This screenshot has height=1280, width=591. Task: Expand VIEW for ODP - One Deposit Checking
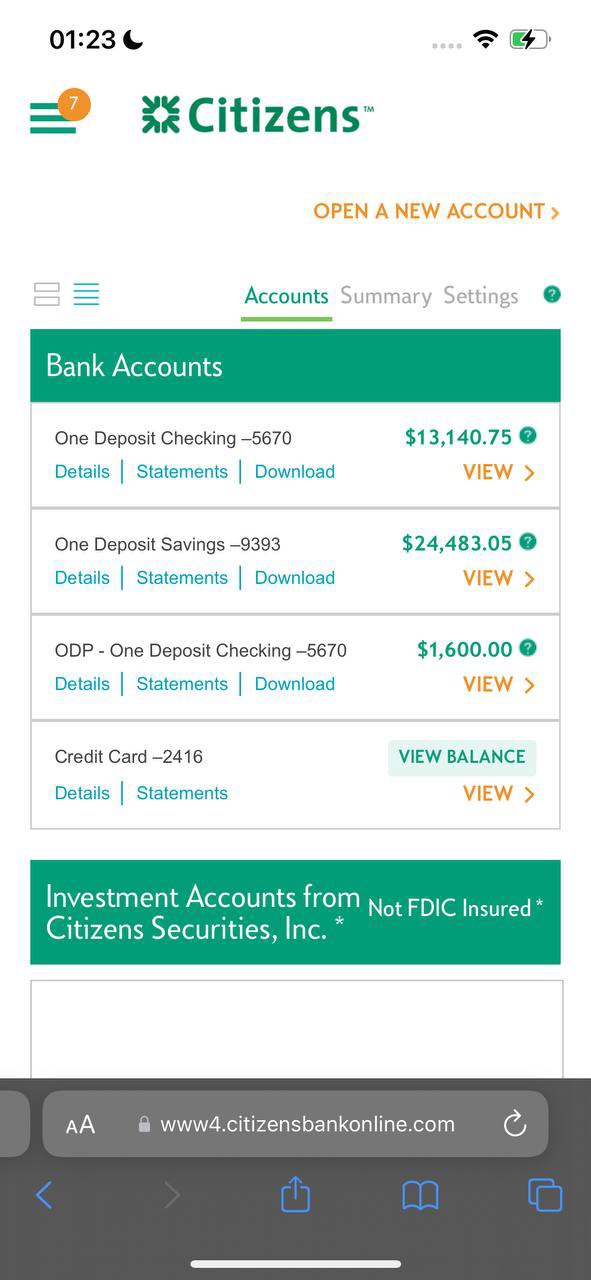pos(499,684)
